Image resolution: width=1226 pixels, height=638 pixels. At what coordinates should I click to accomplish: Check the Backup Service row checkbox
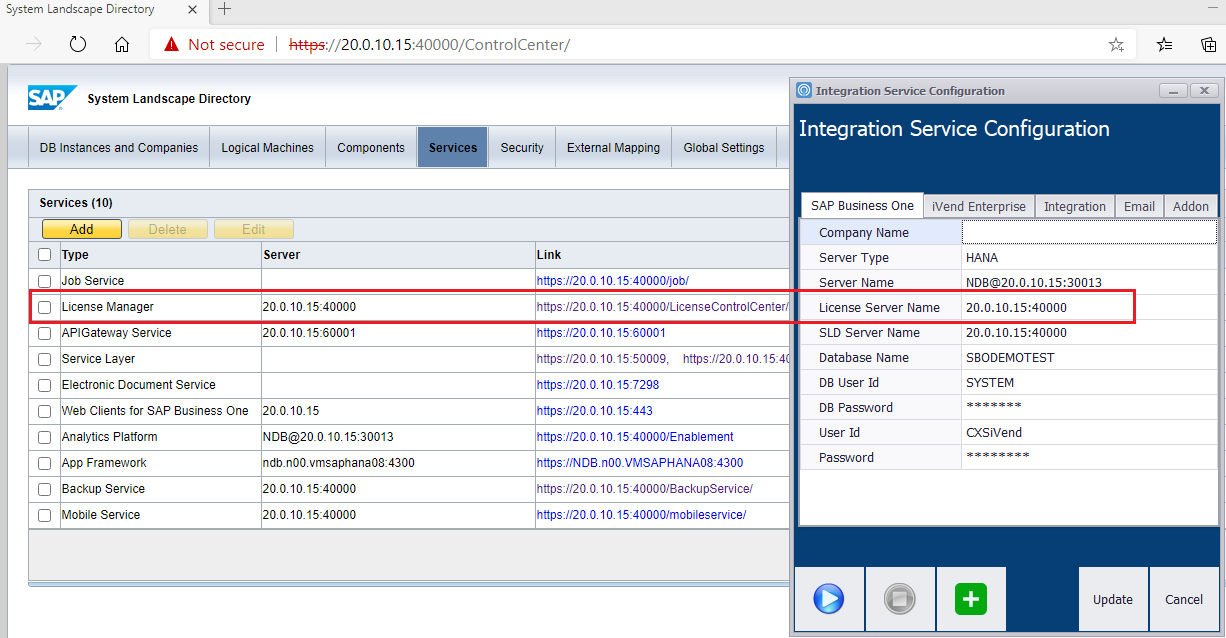tap(44, 489)
